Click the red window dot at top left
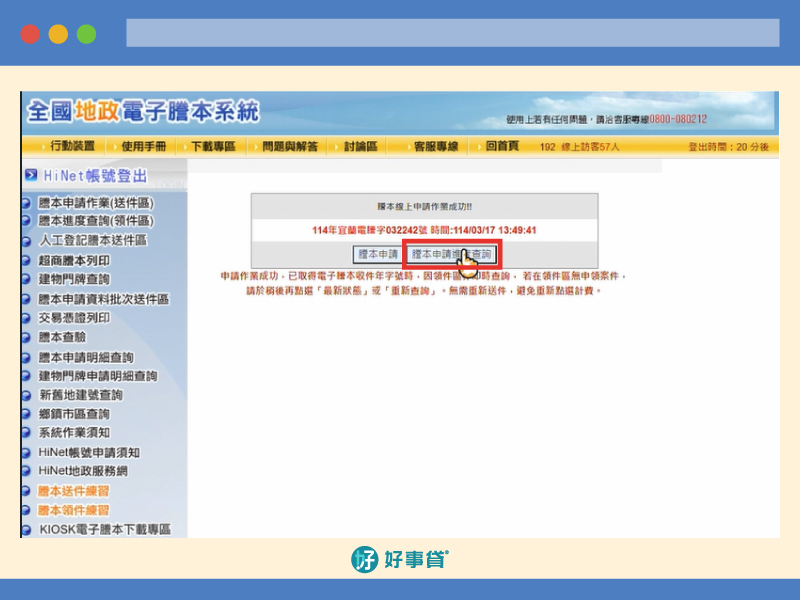 click(x=30, y=33)
